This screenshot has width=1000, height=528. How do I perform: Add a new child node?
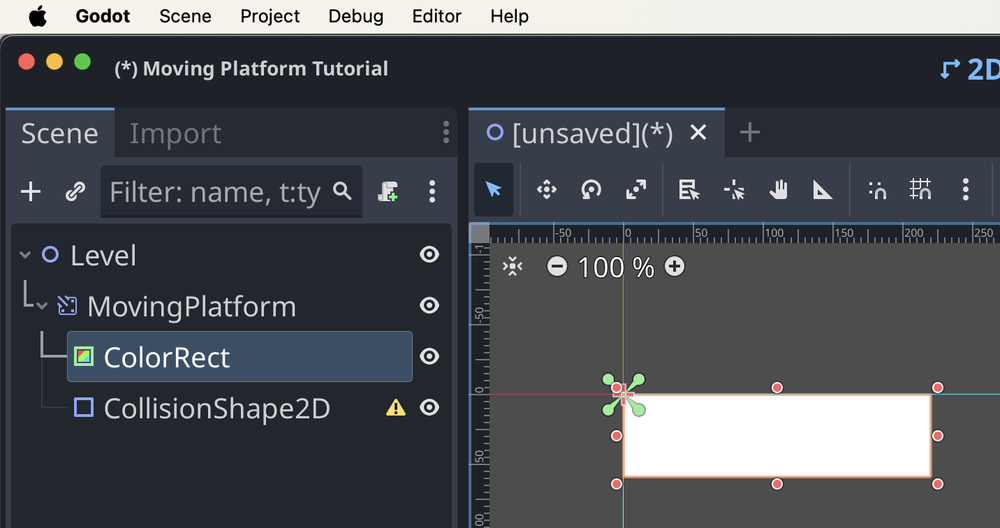[x=31, y=191]
